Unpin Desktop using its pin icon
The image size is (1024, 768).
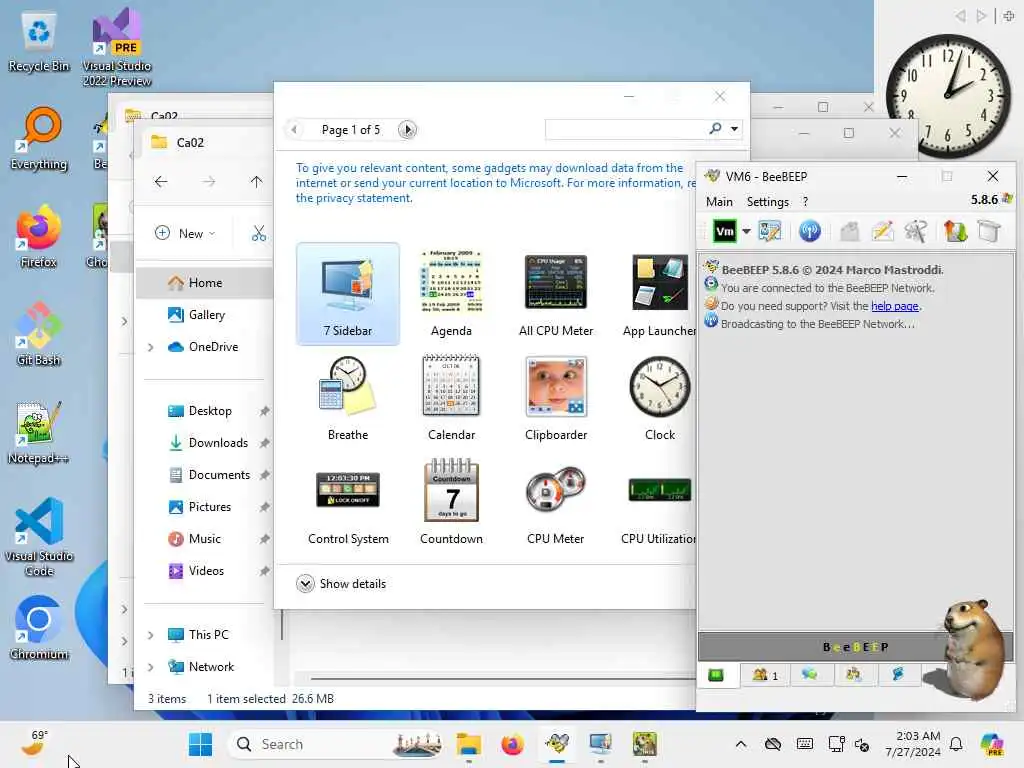tap(264, 411)
